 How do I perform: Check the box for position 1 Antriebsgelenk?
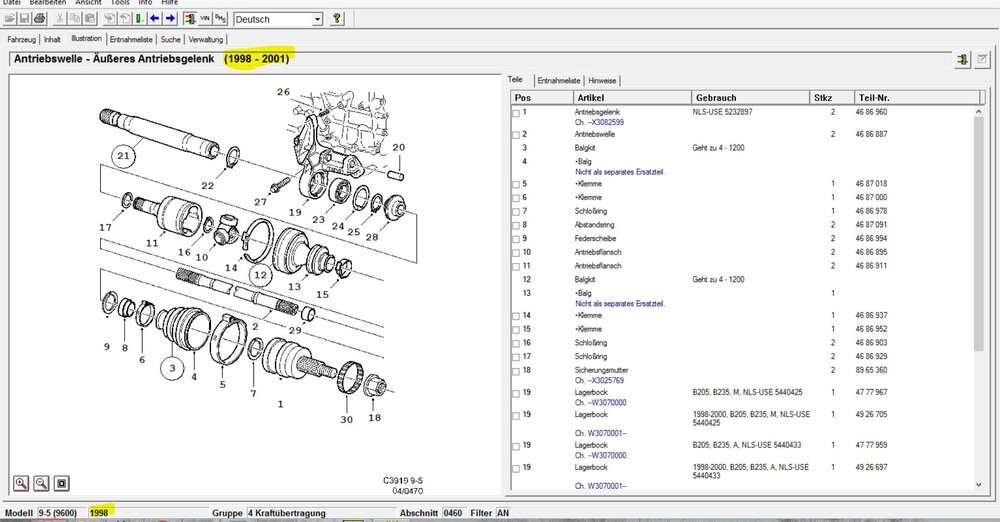[x=515, y=114]
